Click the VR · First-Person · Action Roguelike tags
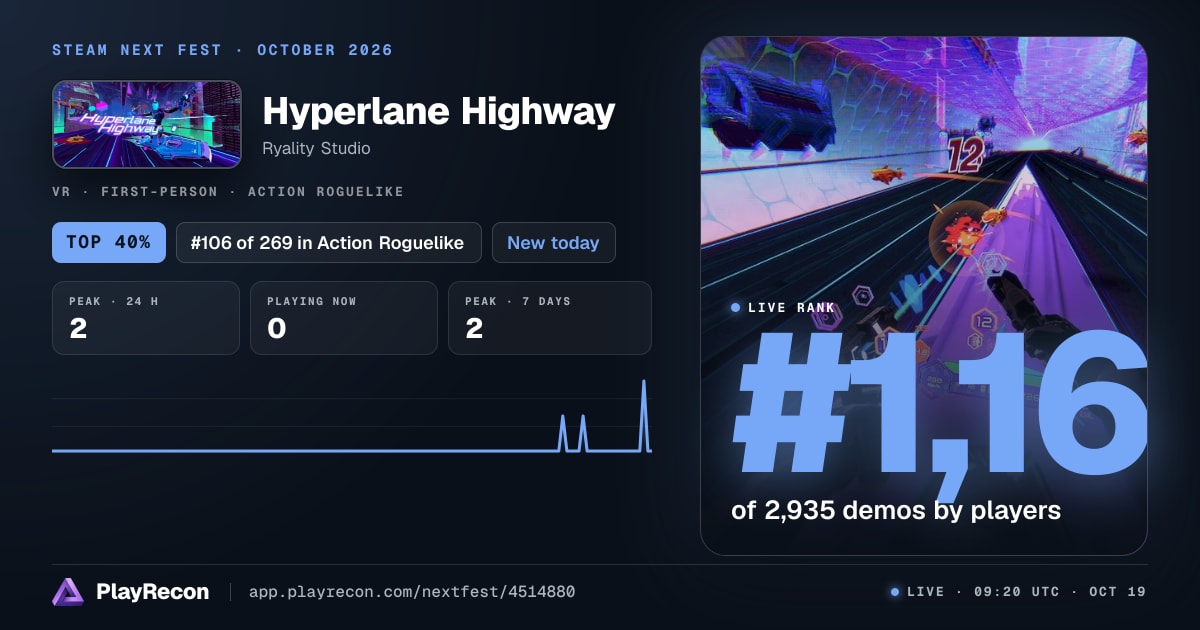The image size is (1200, 630). pos(228,191)
